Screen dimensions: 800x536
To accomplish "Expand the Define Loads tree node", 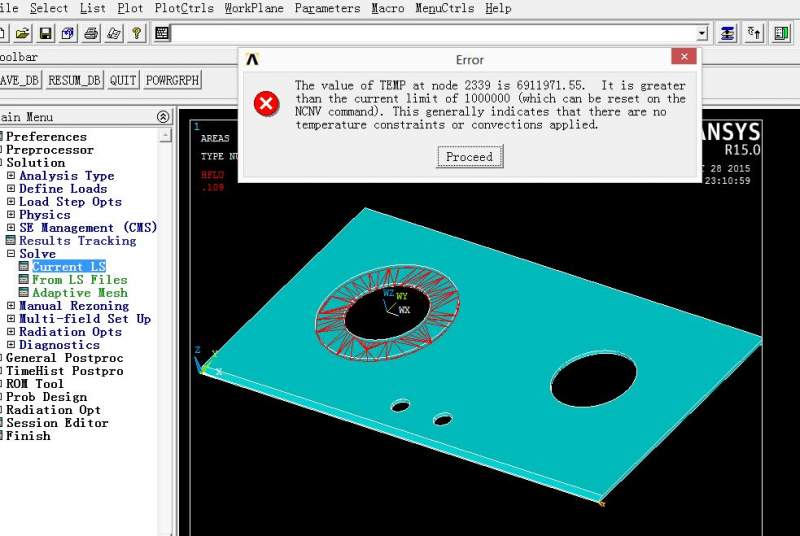I will click(11, 188).
